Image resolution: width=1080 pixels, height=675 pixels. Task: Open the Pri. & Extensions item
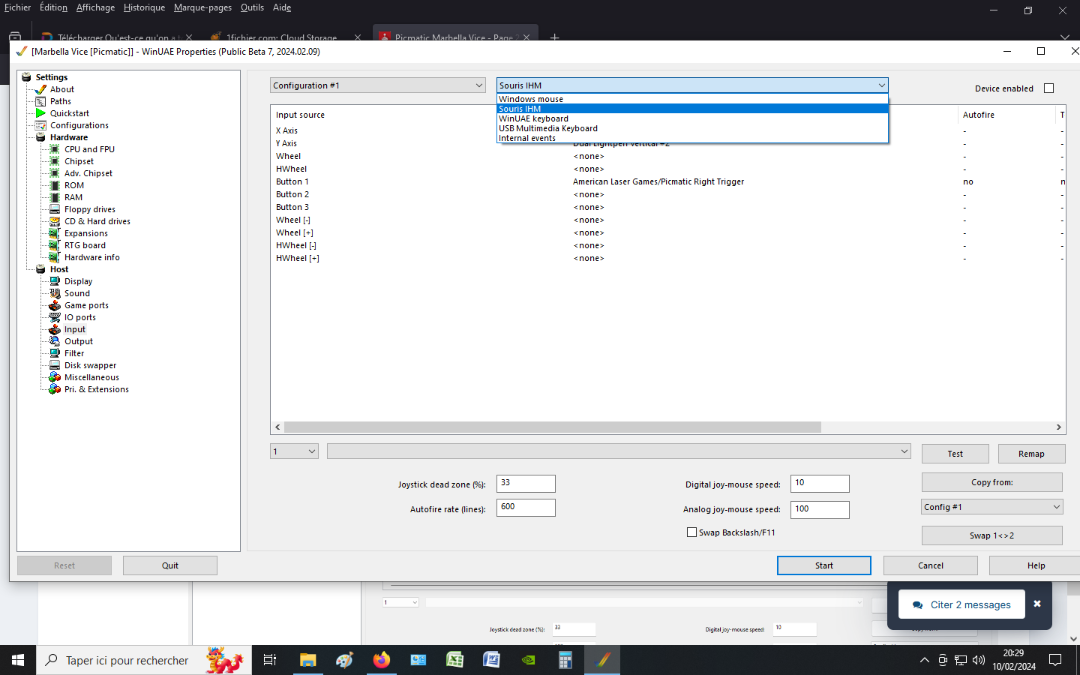click(95, 389)
